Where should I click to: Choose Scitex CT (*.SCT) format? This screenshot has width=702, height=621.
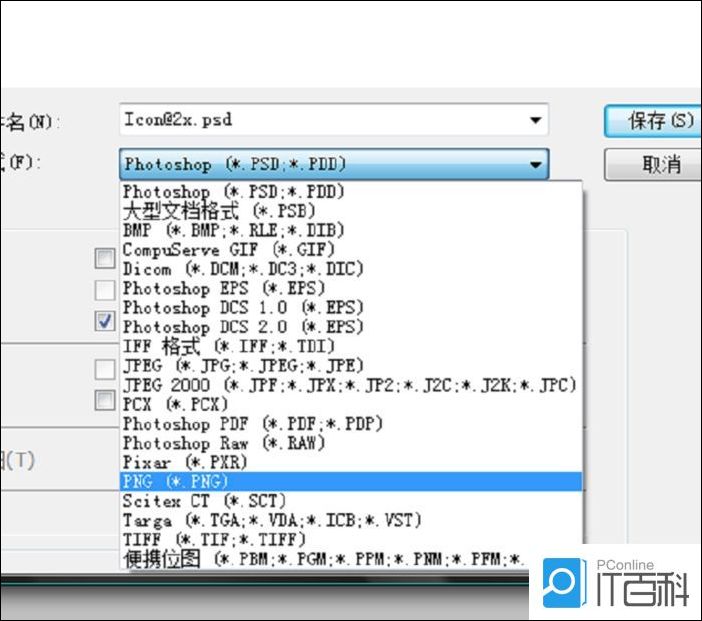point(351,501)
